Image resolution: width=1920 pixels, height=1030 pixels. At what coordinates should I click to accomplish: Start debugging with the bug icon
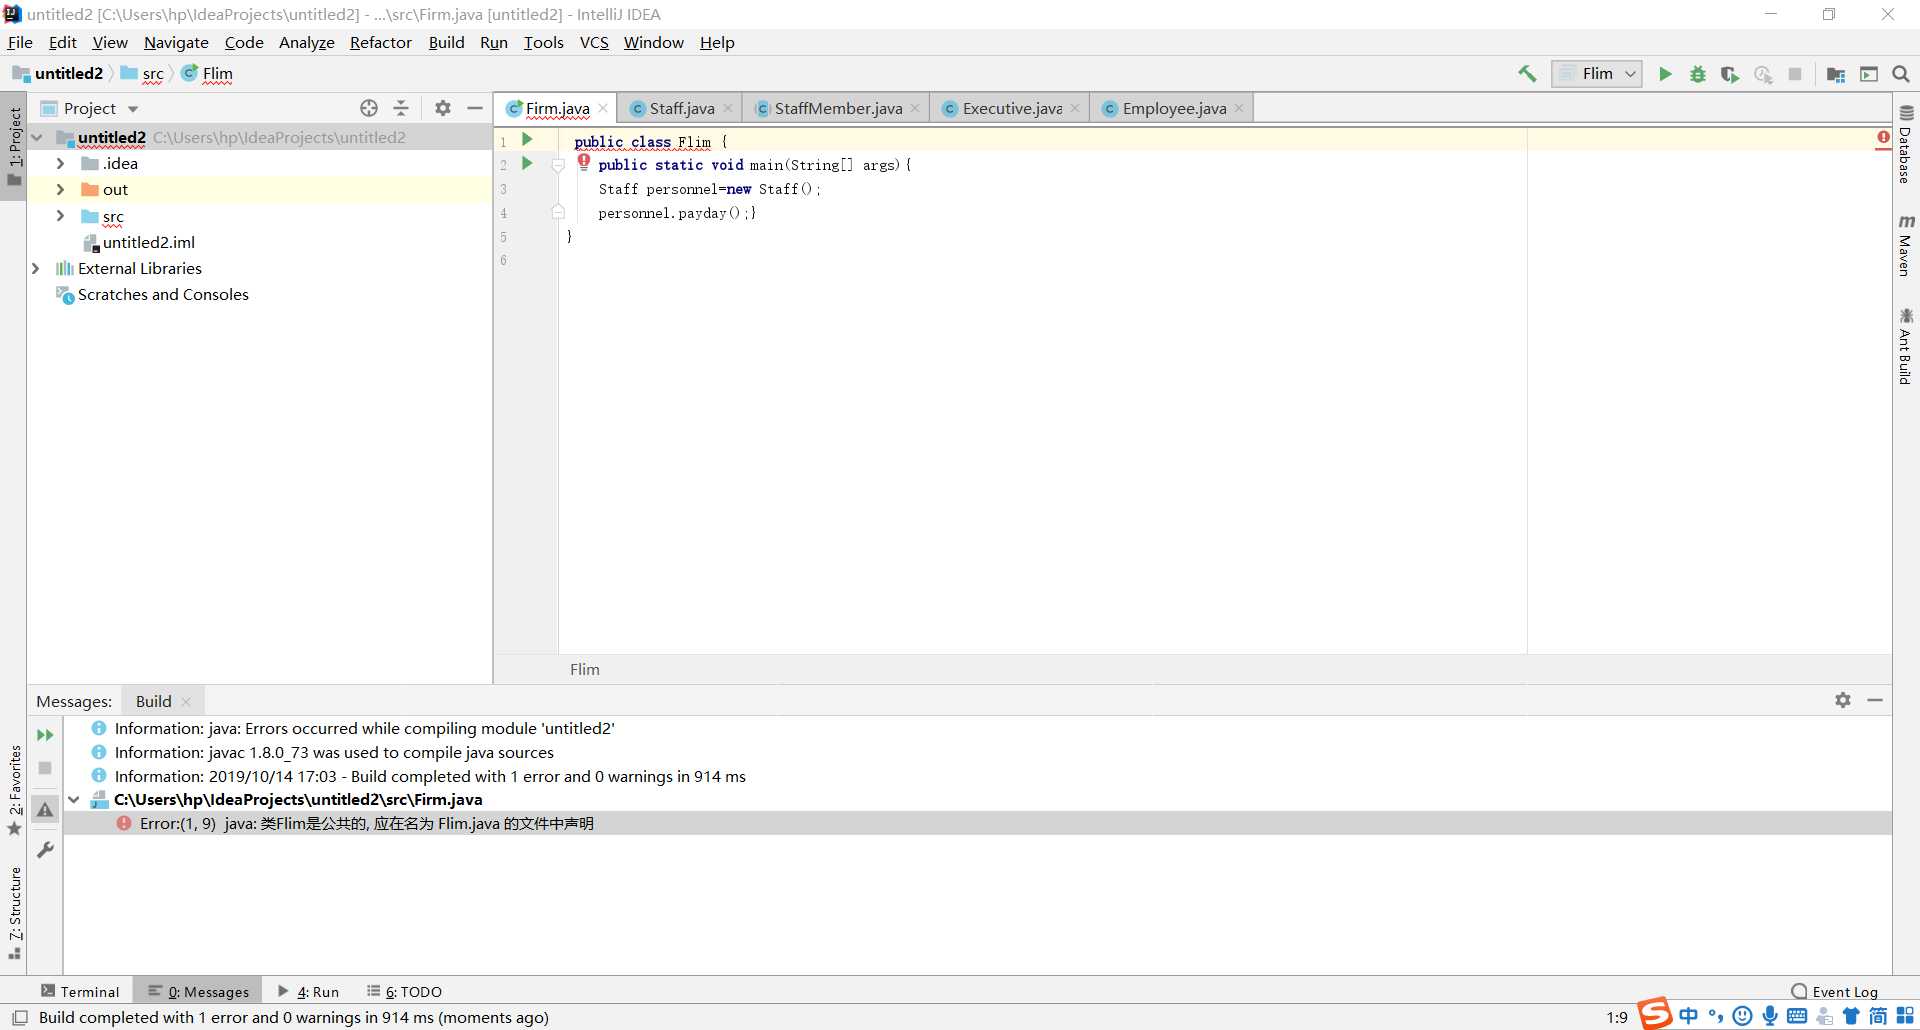tap(1697, 74)
